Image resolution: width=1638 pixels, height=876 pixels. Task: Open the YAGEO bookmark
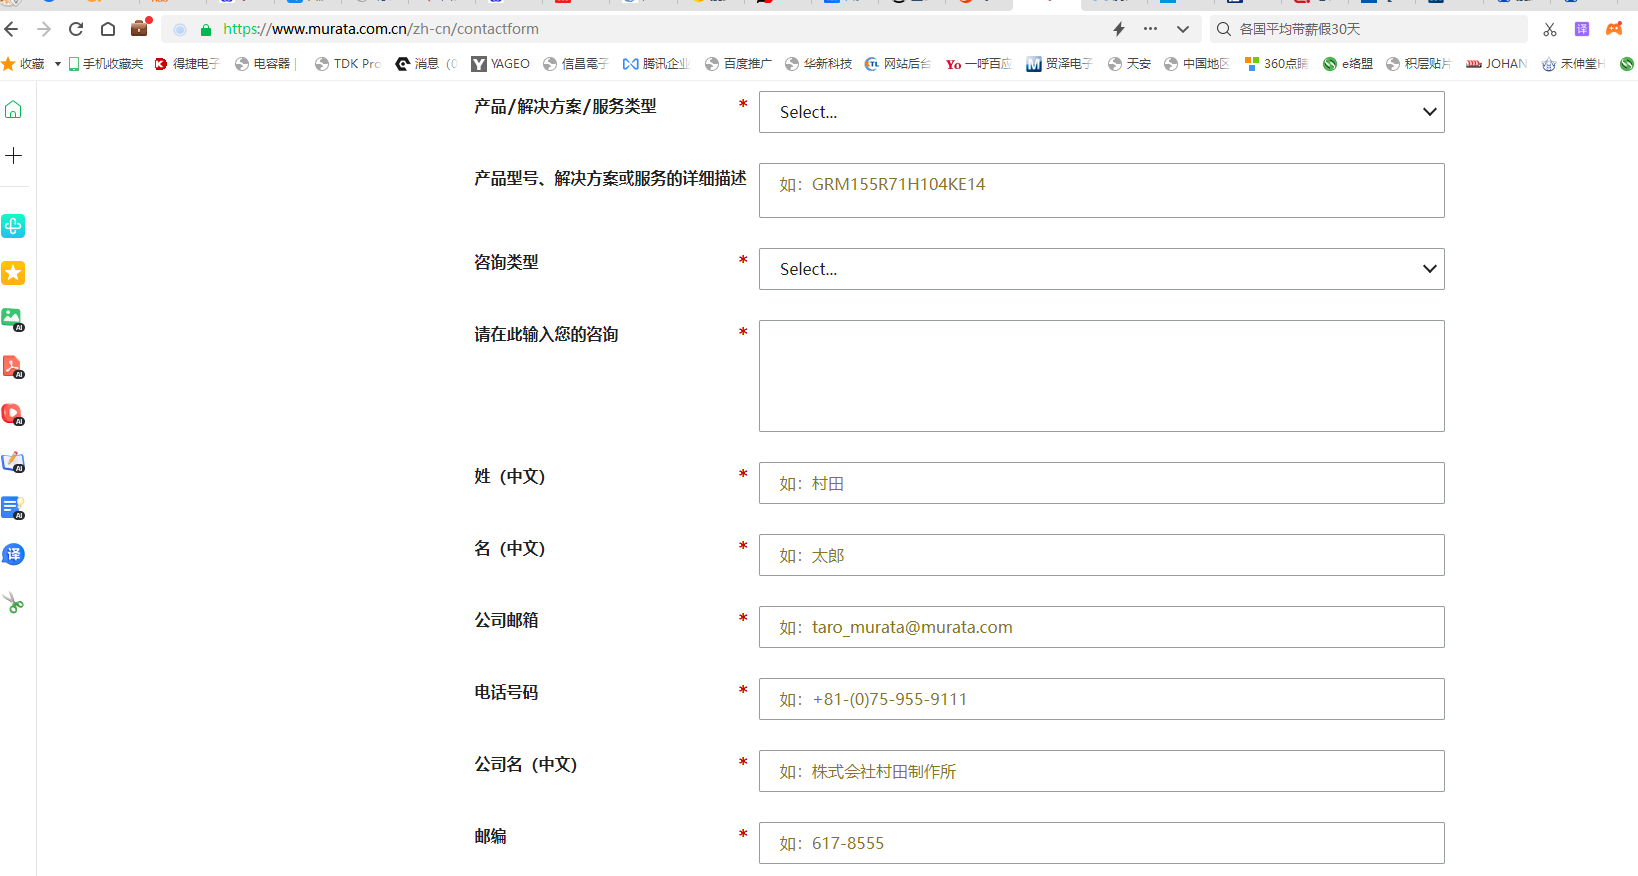click(x=501, y=64)
